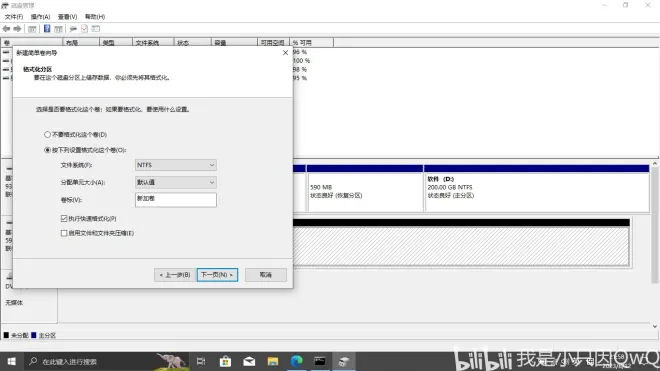Image resolution: width=660 pixels, height=371 pixels.
Task: Click the 上一步(B) Back button
Action: point(175,275)
